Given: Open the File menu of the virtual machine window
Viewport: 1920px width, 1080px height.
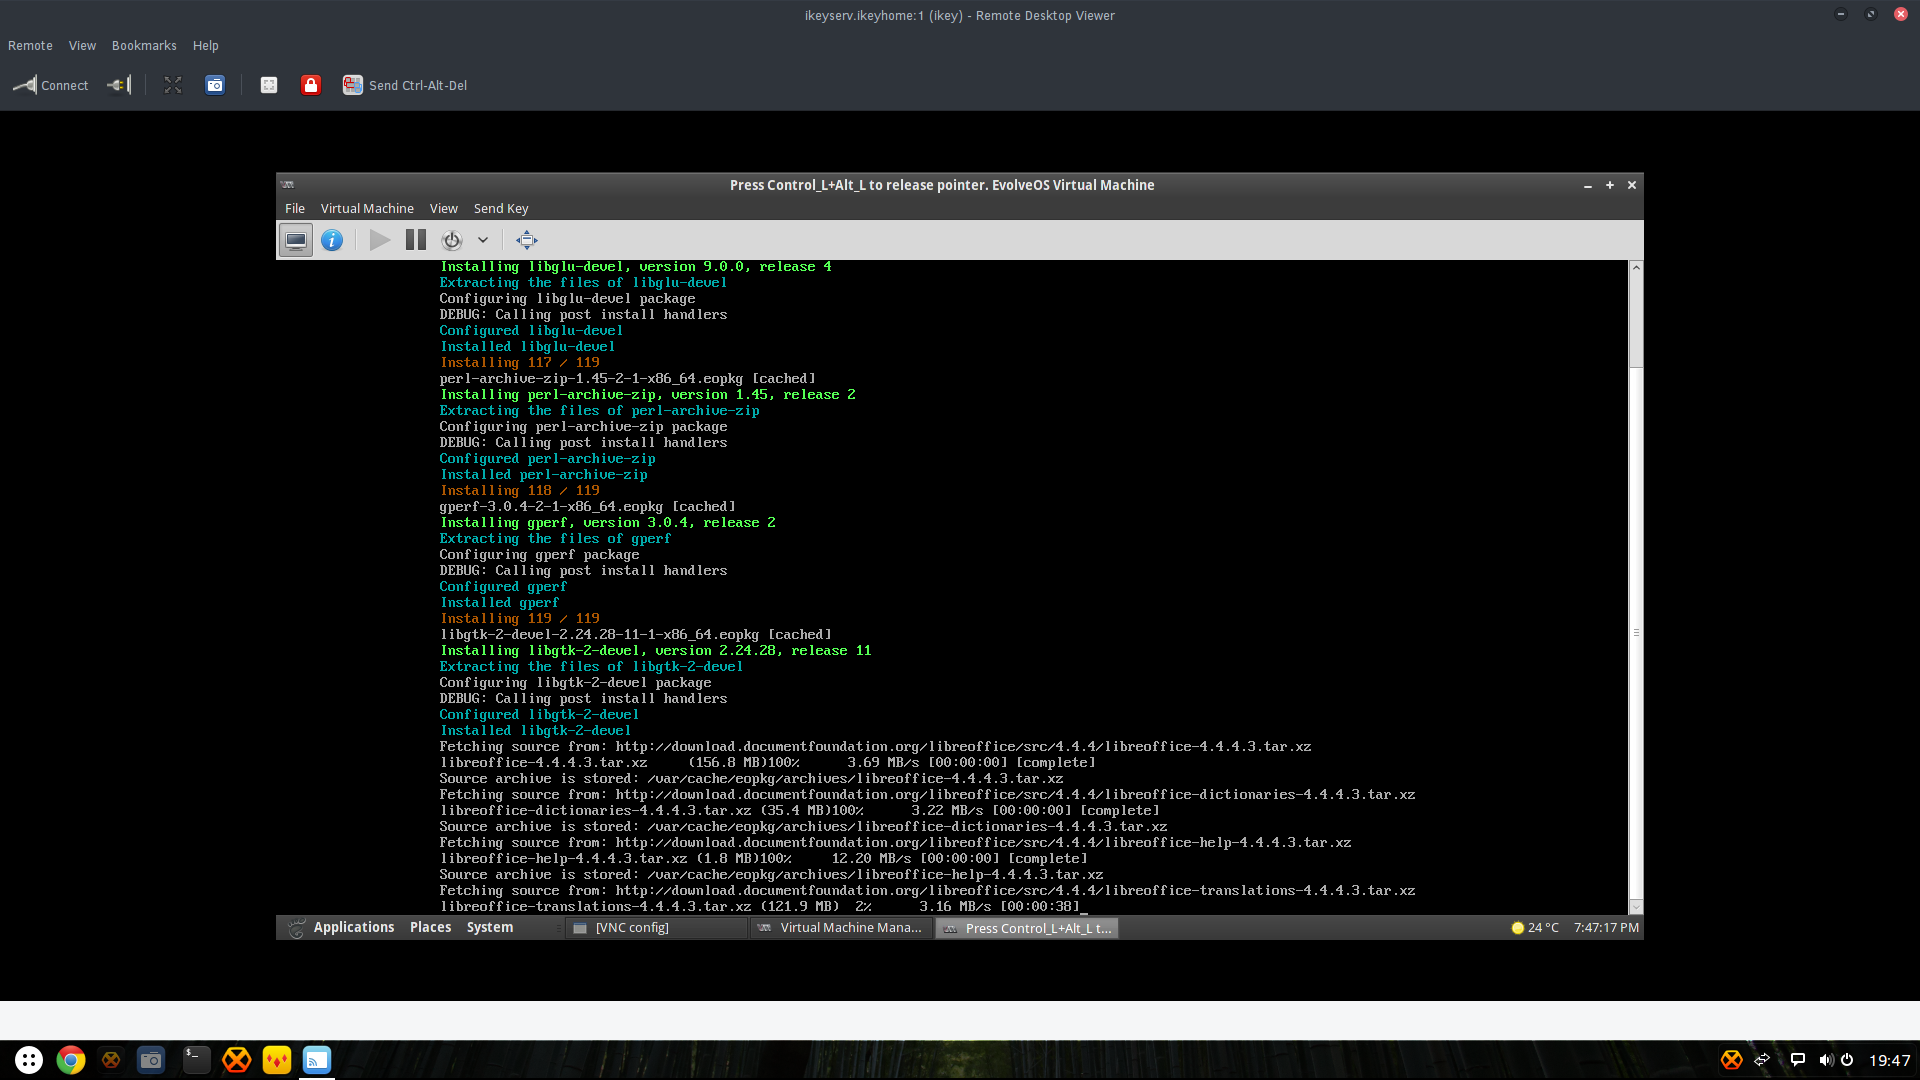Looking at the screenshot, I should 295,209.
